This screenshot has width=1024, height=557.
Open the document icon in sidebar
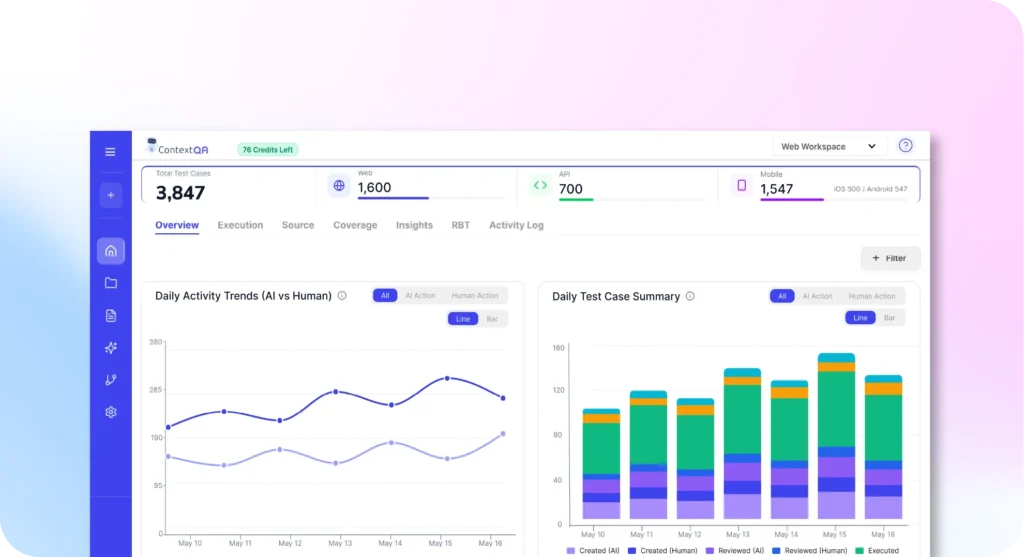click(110, 316)
